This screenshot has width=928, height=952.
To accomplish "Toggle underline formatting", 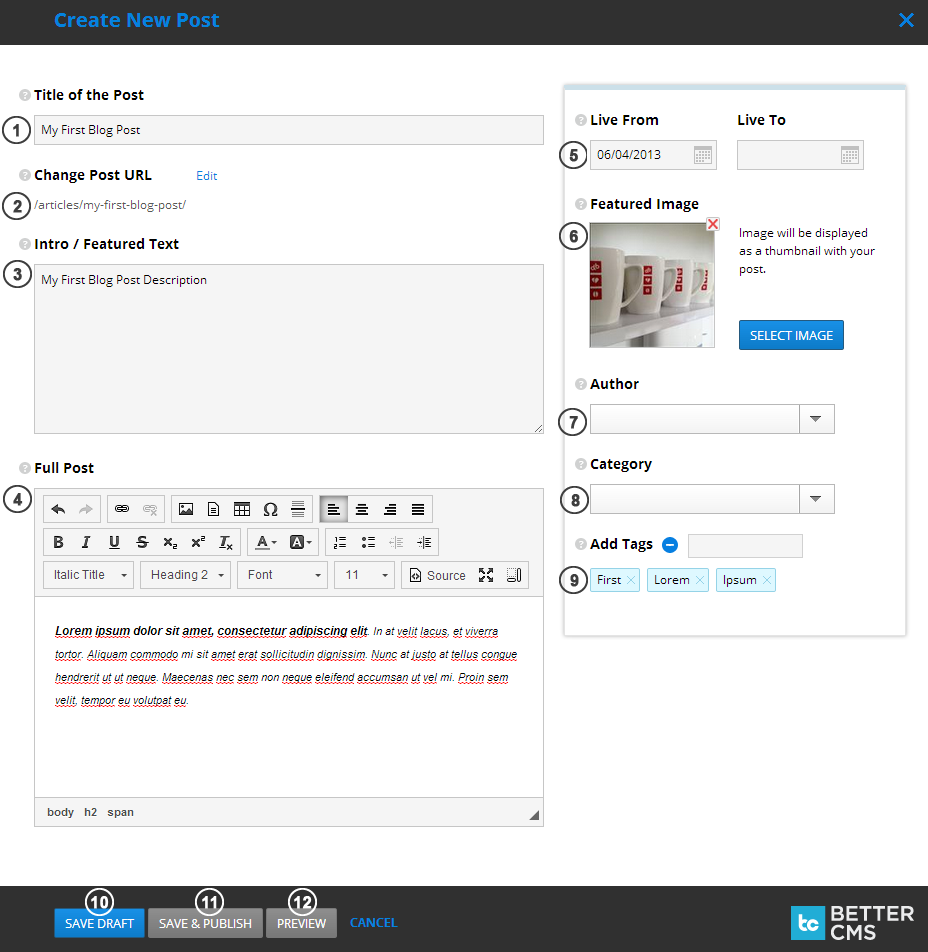I will pos(114,541).
